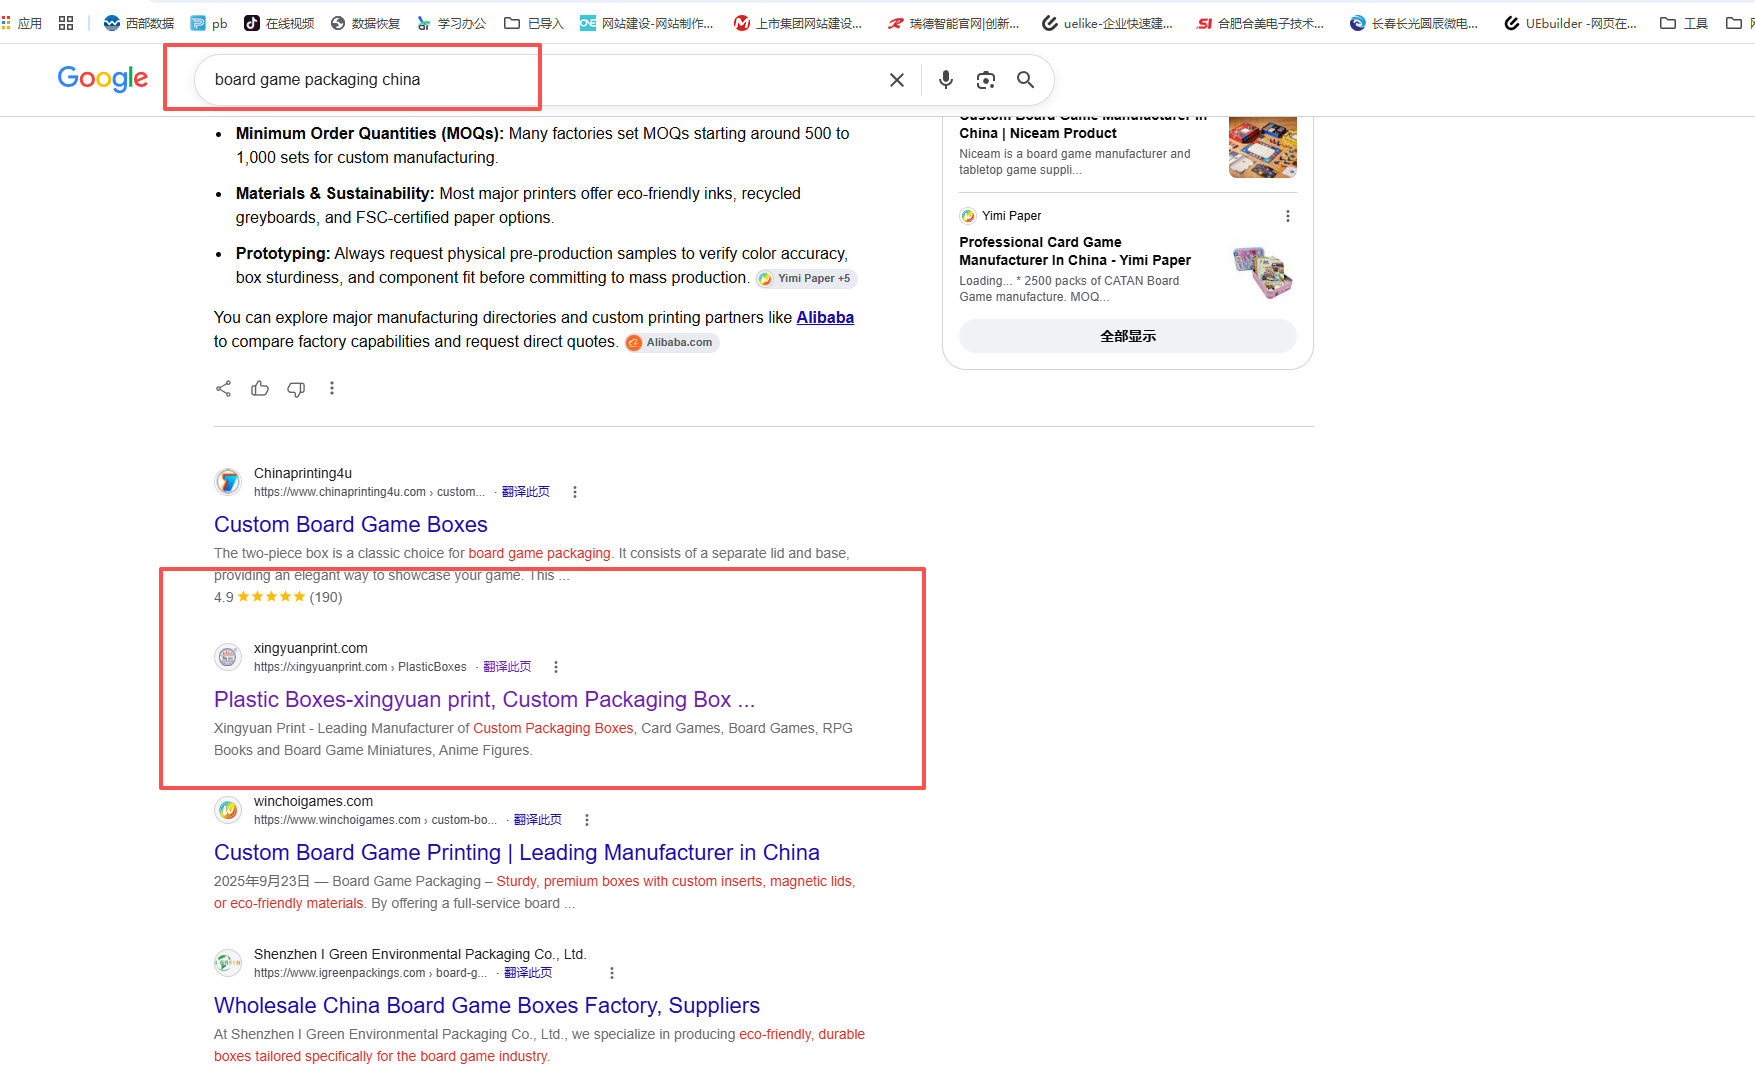The image size is (1755, 1087).
Task: Open the 西部数据 bookmark
Action: click(x=139, y=23)
